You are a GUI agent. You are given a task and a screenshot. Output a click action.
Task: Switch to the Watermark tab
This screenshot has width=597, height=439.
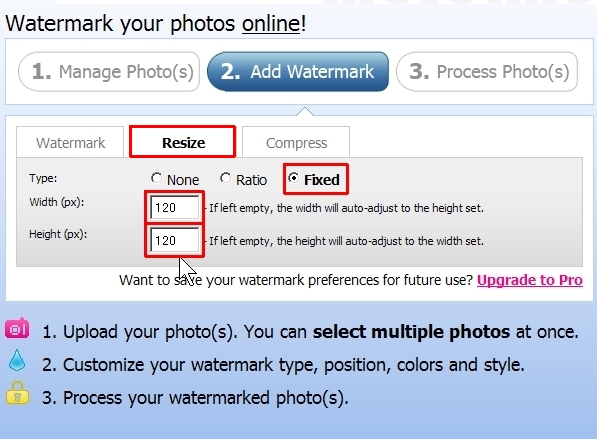click(70, 142)
